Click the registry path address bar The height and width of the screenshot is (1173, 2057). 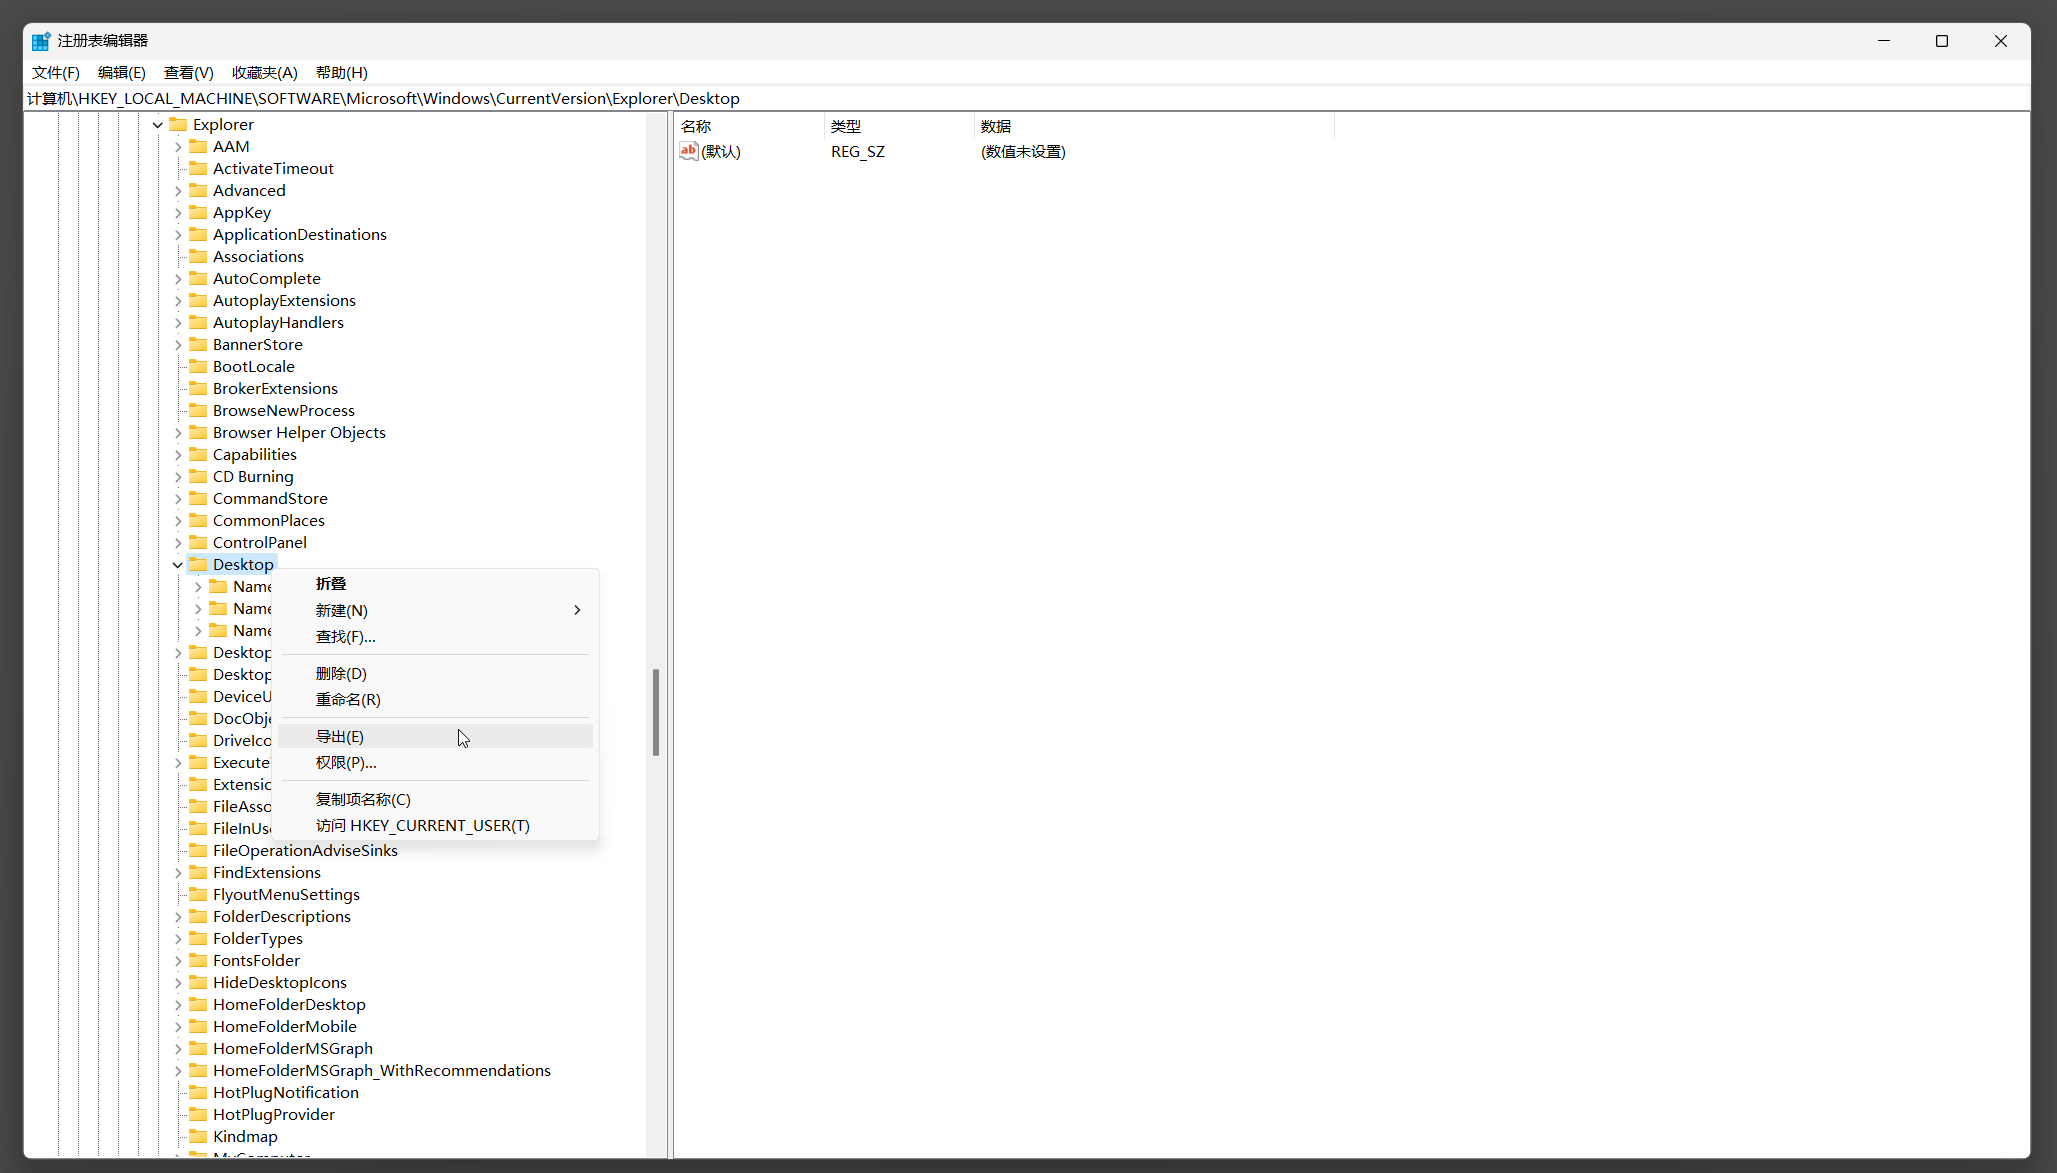[1027, 99]
